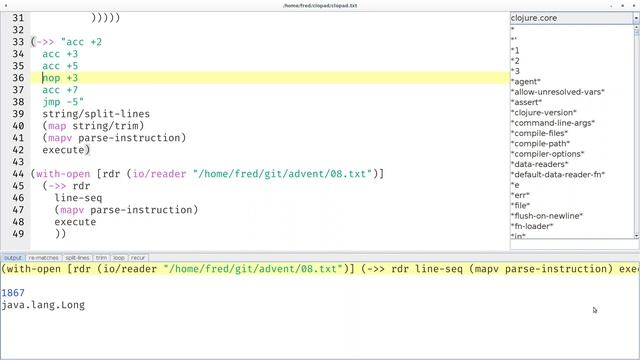The height and width of the screenshot is (360, 640).
Task: Click the filter field below the symbol list
Action: 574,244
